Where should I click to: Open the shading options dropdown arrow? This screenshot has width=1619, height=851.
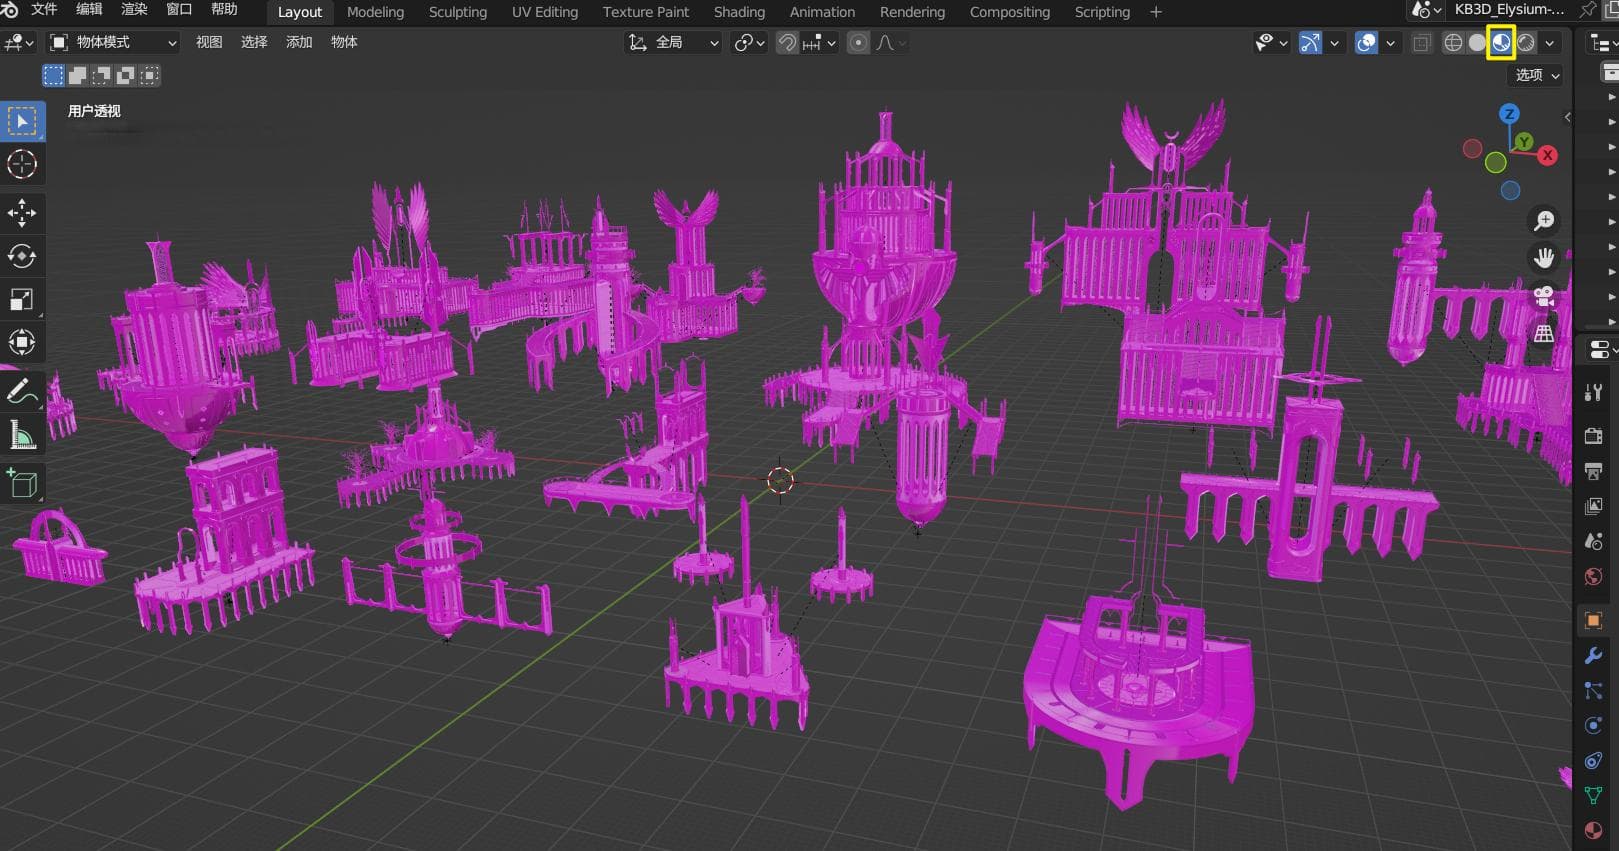tap(1550, 43)
